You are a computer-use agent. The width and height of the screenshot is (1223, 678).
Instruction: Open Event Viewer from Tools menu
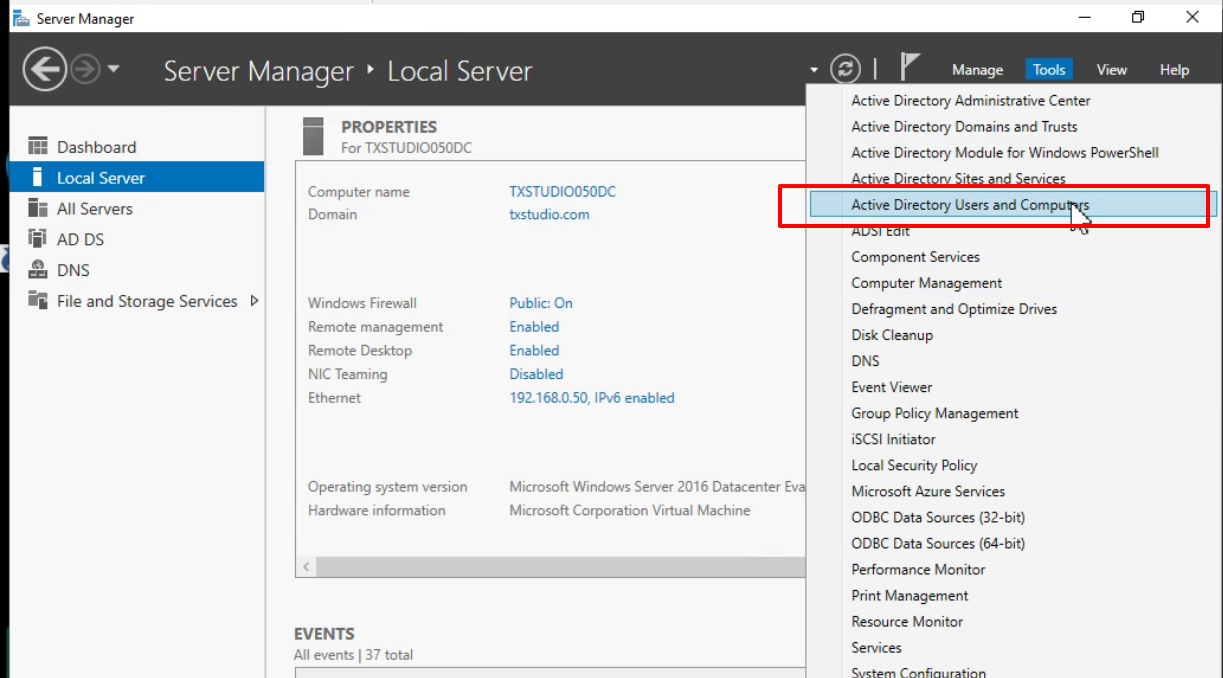pyautogui.click(x=891, y=387)
